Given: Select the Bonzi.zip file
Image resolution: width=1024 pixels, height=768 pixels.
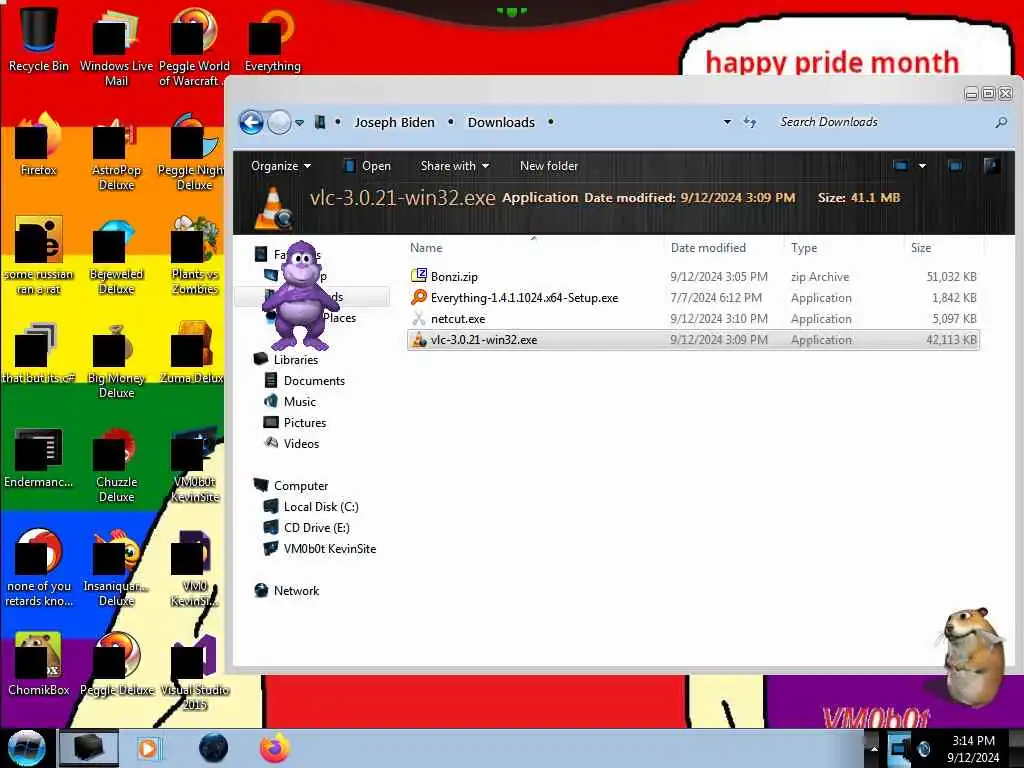Looking at the screenshot, I should (693, 277).
